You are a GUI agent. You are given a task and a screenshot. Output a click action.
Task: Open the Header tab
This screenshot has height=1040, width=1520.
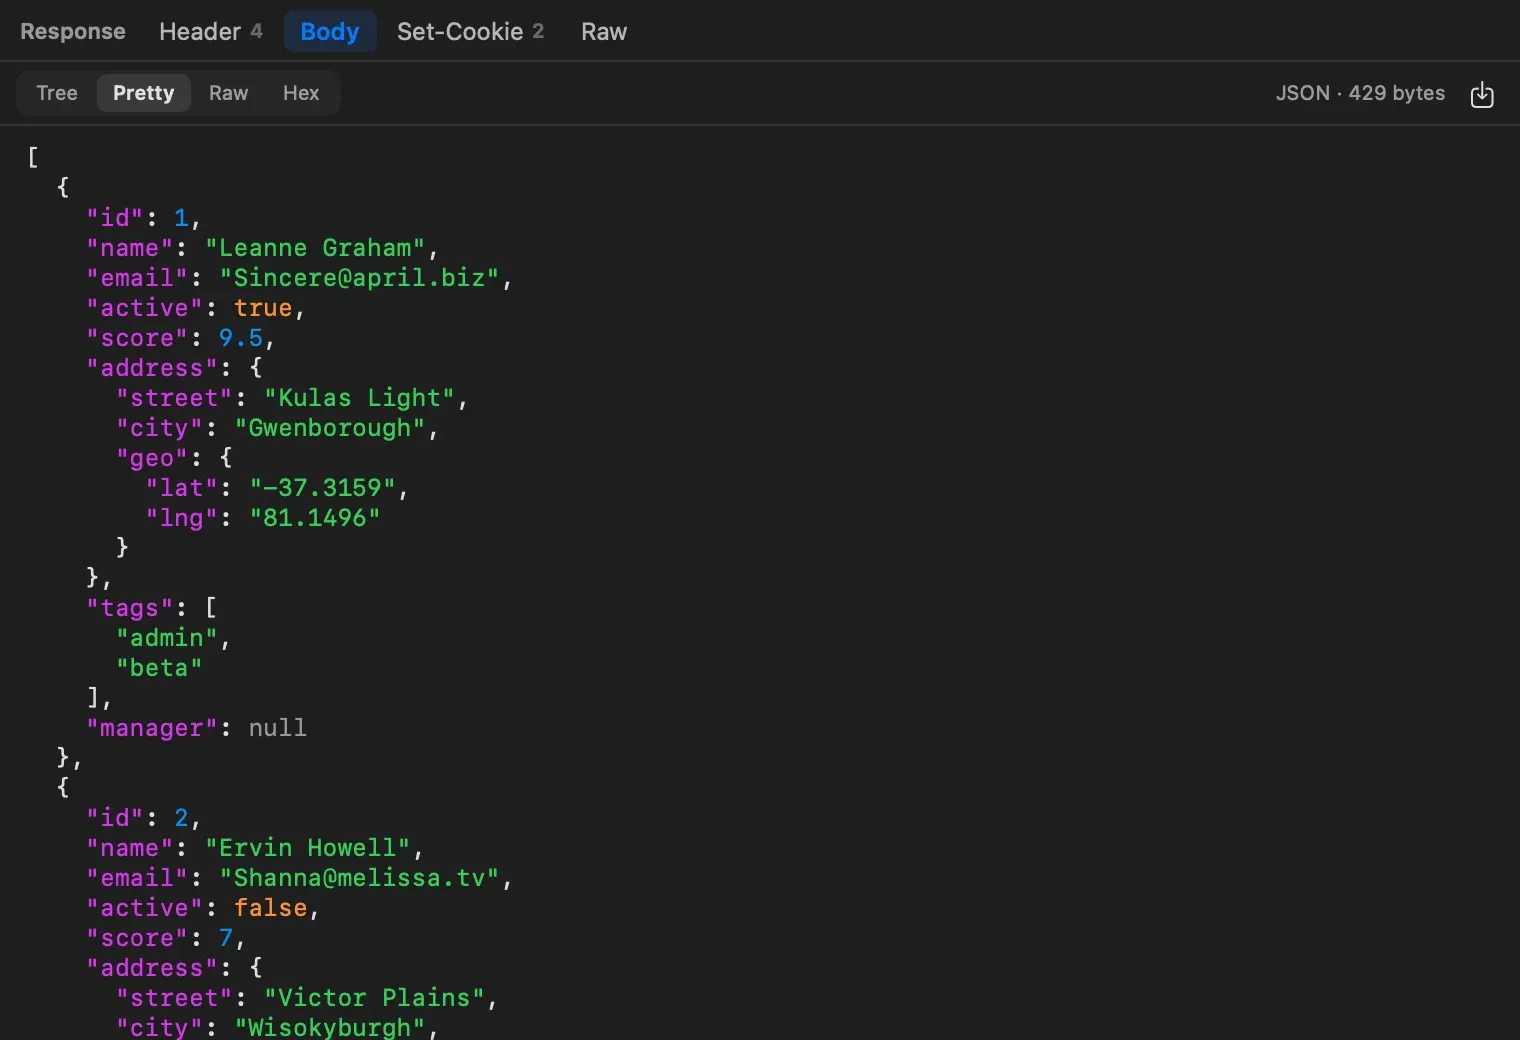pyautogui.click(x=211, y=31)
